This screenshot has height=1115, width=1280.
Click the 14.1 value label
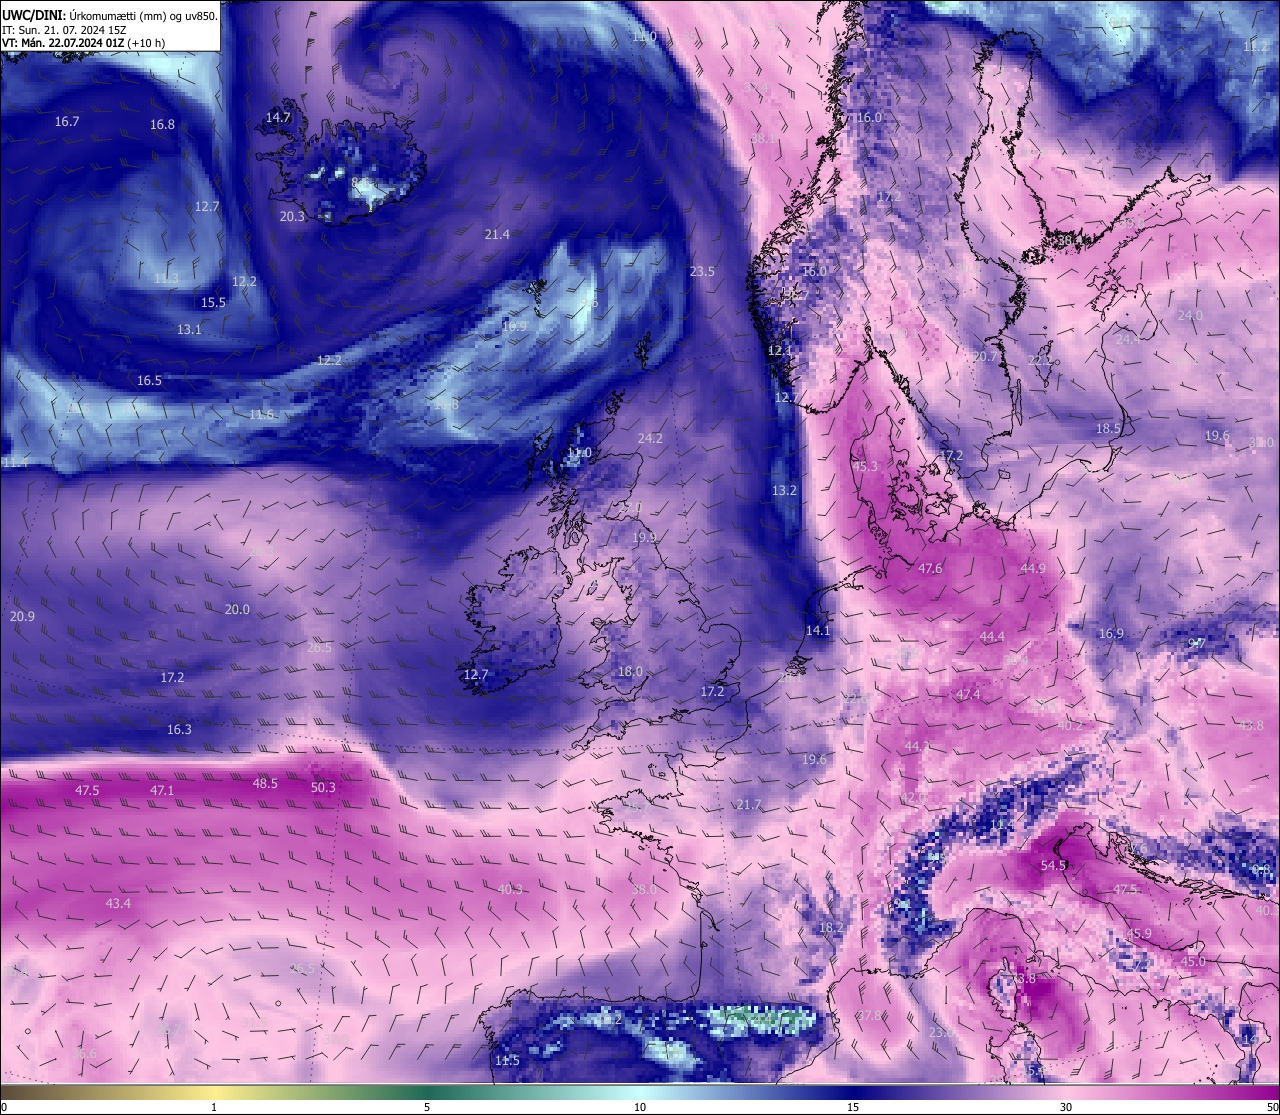pyautogui.click(x=818, y=630)
